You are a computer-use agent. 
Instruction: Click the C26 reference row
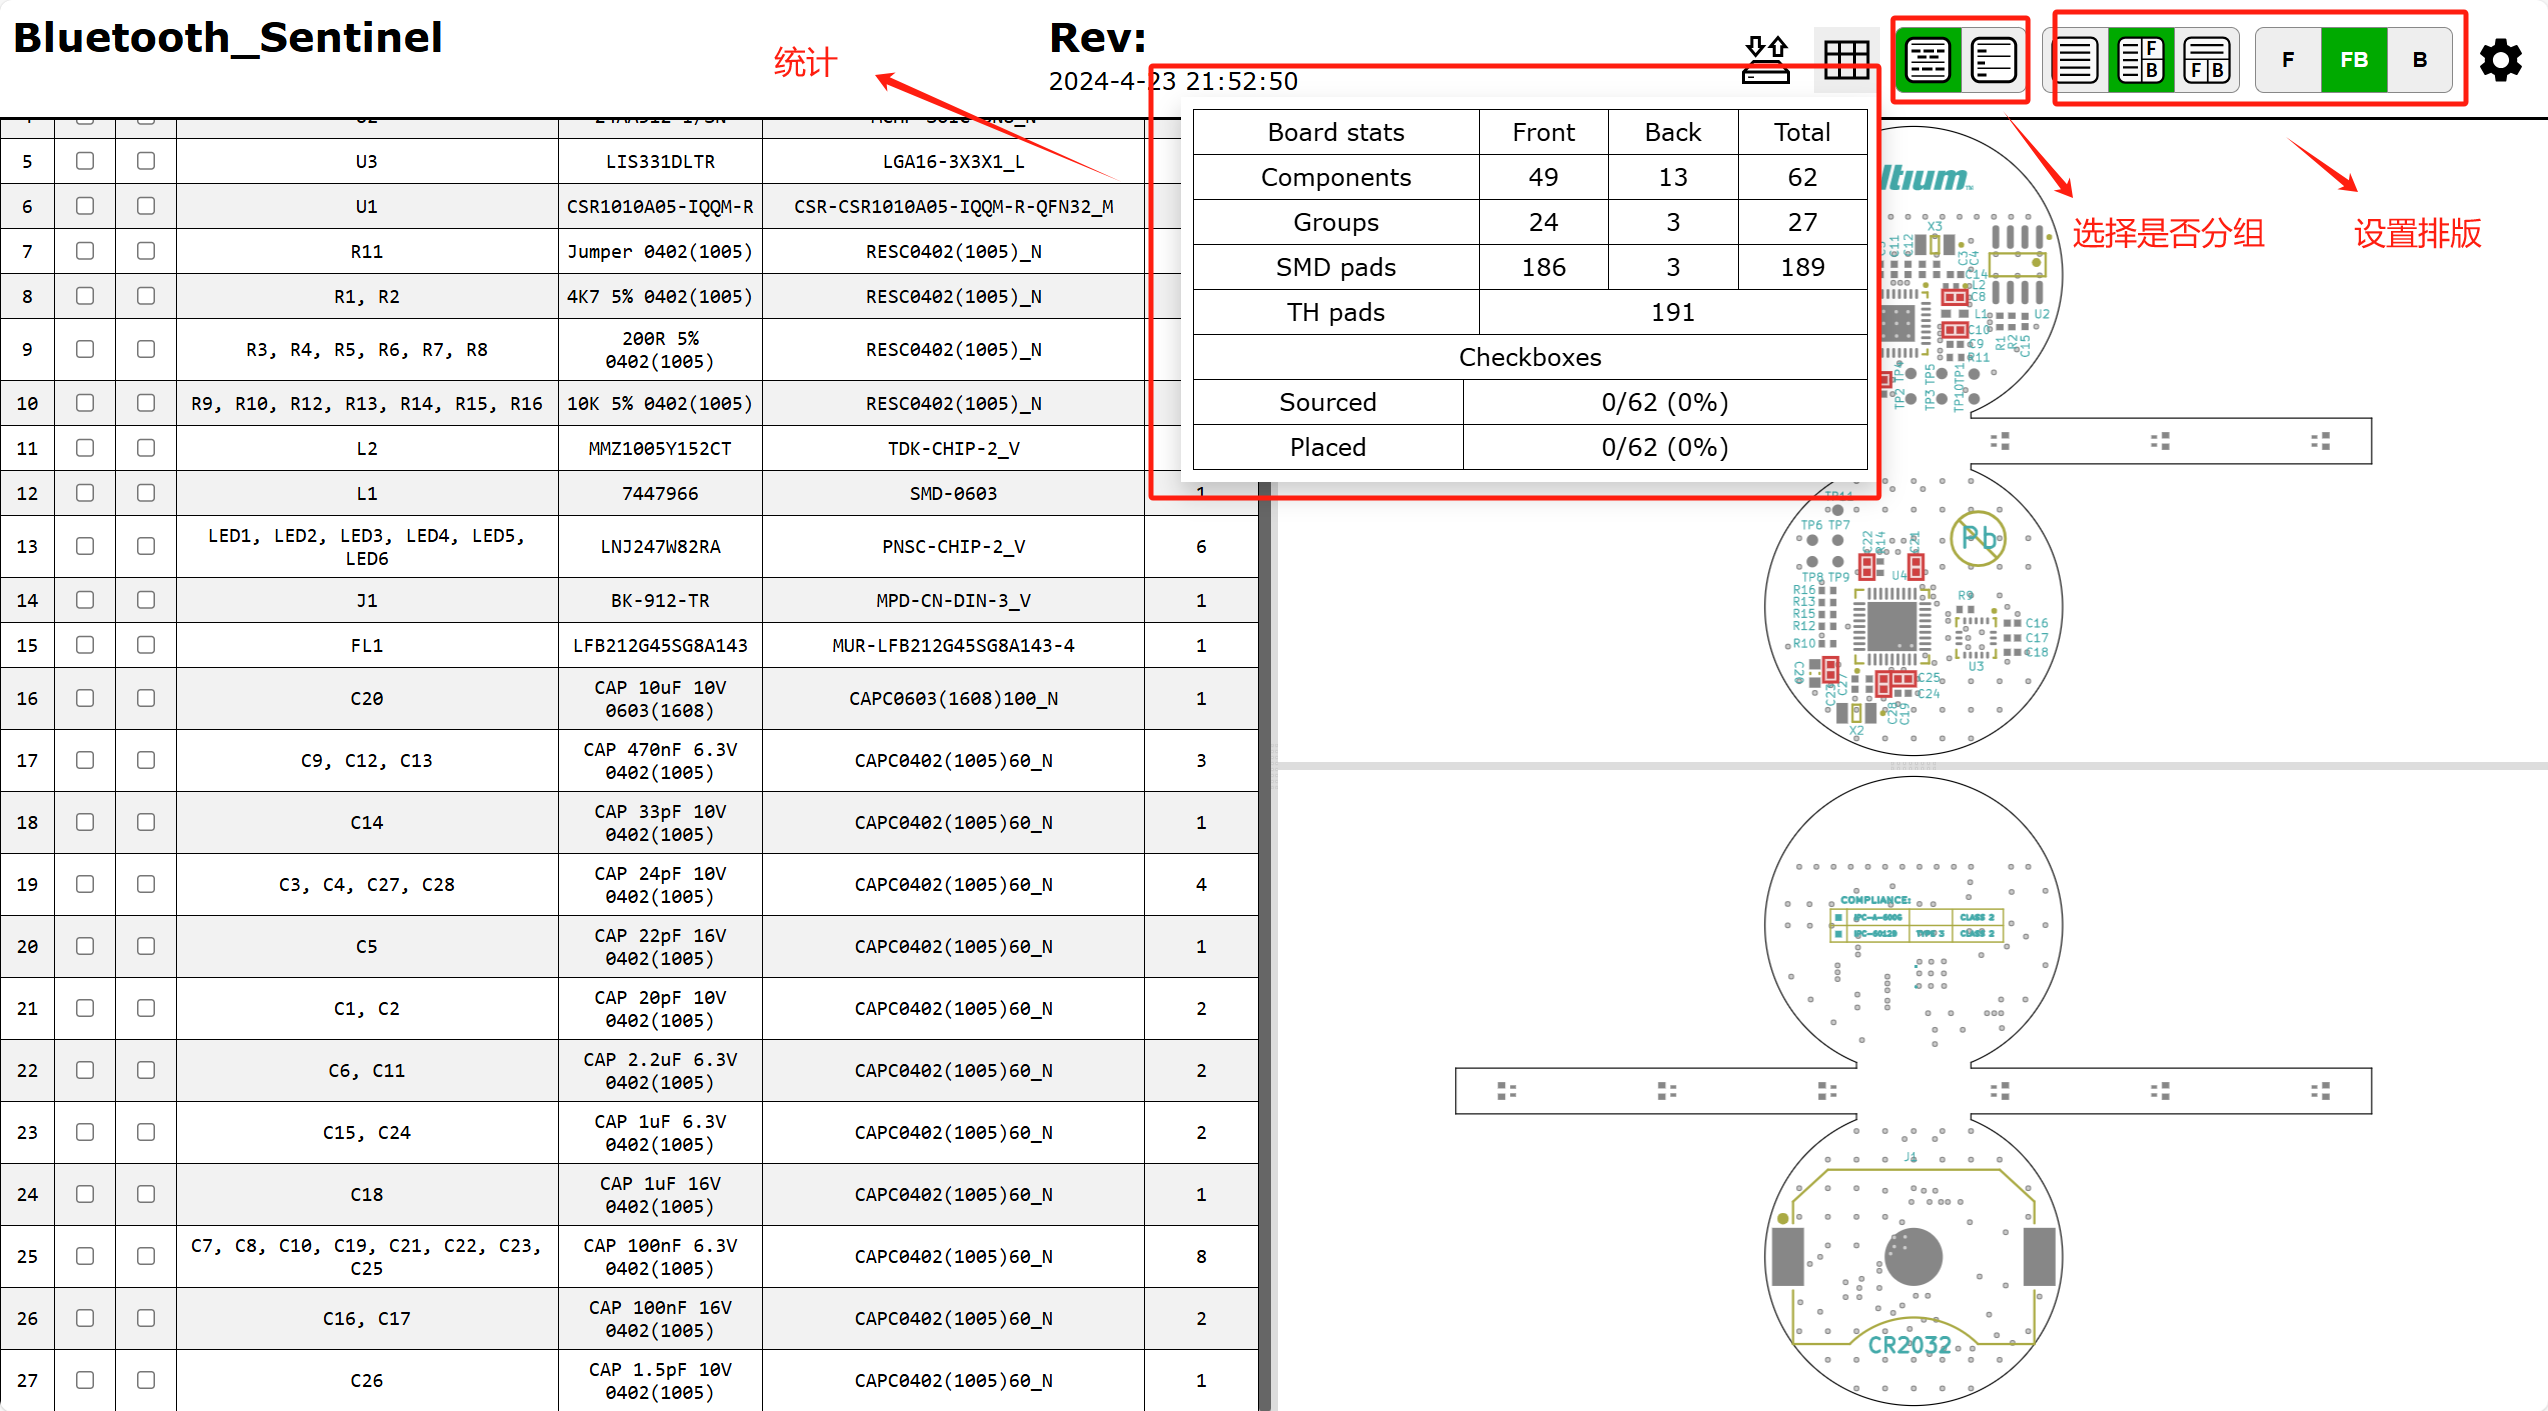367,1380
